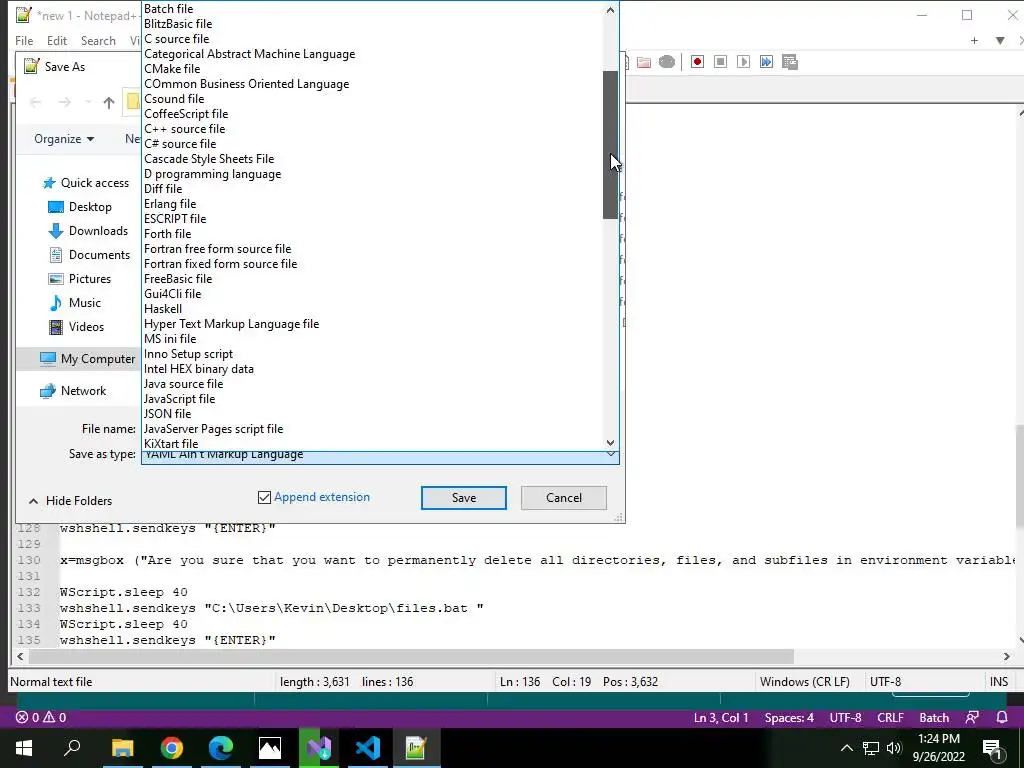Image resolution: width=1024 pixels, height=768 pixels.
Task: Choose MS ini file type
Action: [170, 338]
